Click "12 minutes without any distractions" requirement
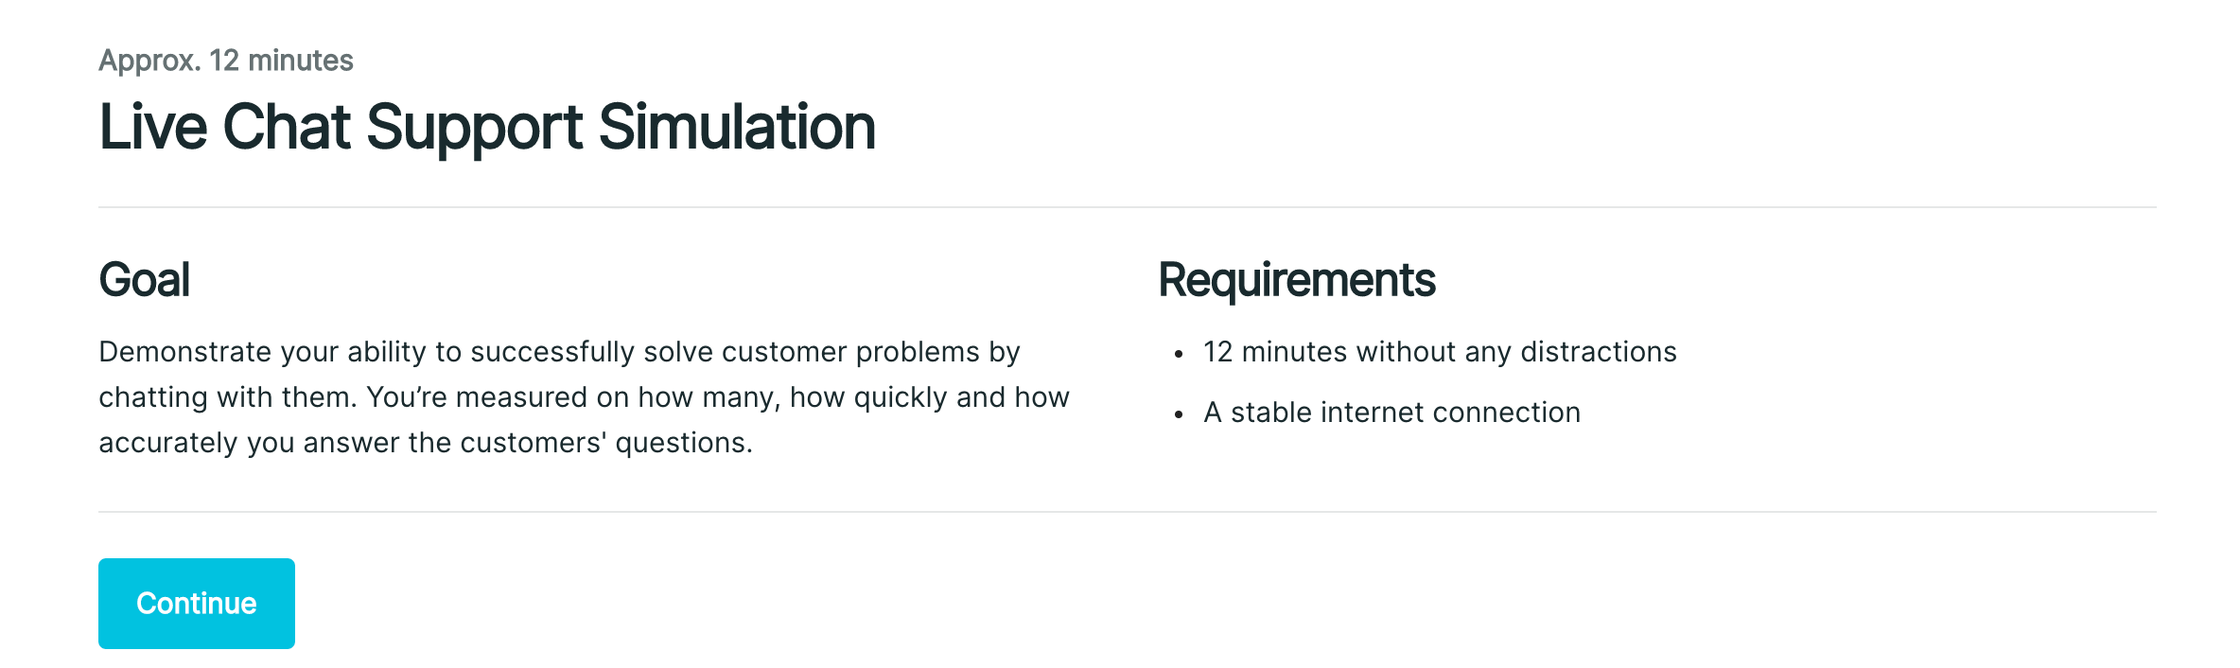2240x668 pixels. [x=1439, y=352]
